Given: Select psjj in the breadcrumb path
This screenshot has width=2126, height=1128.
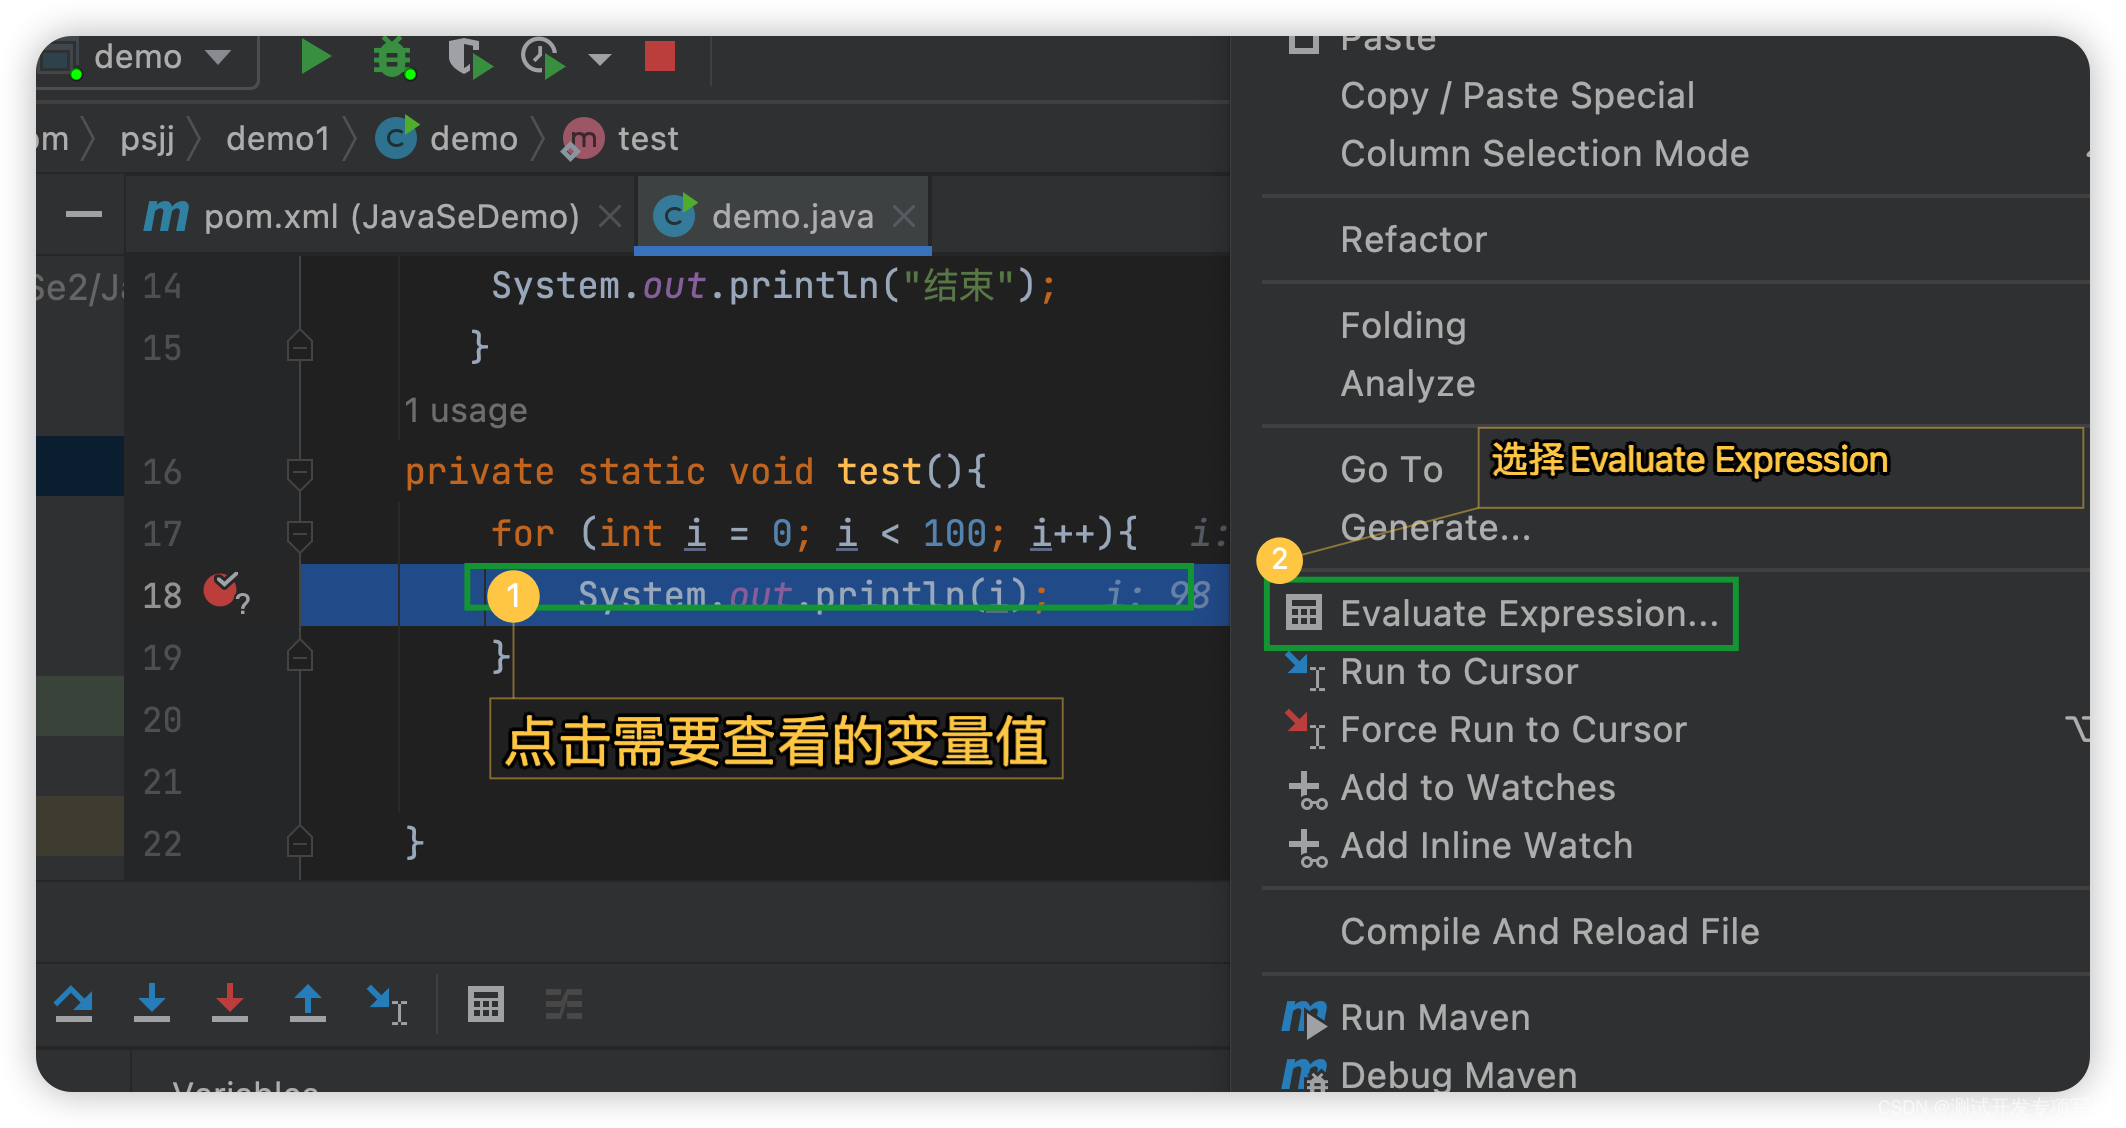Looking at the screenshot, I should click(x=147, y=138).
